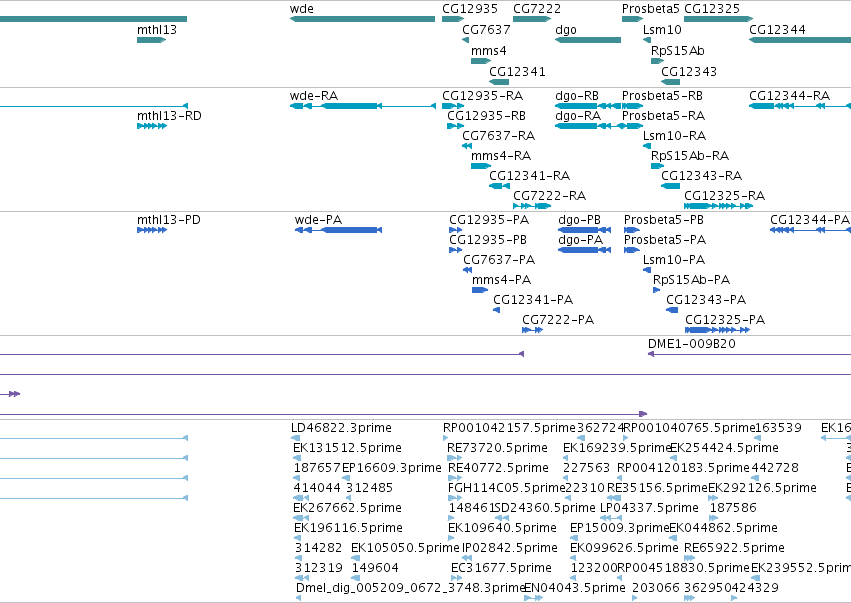Select the mms4 gene label
Viewport: 851px width, 603px height.
(x=488, y=50)
